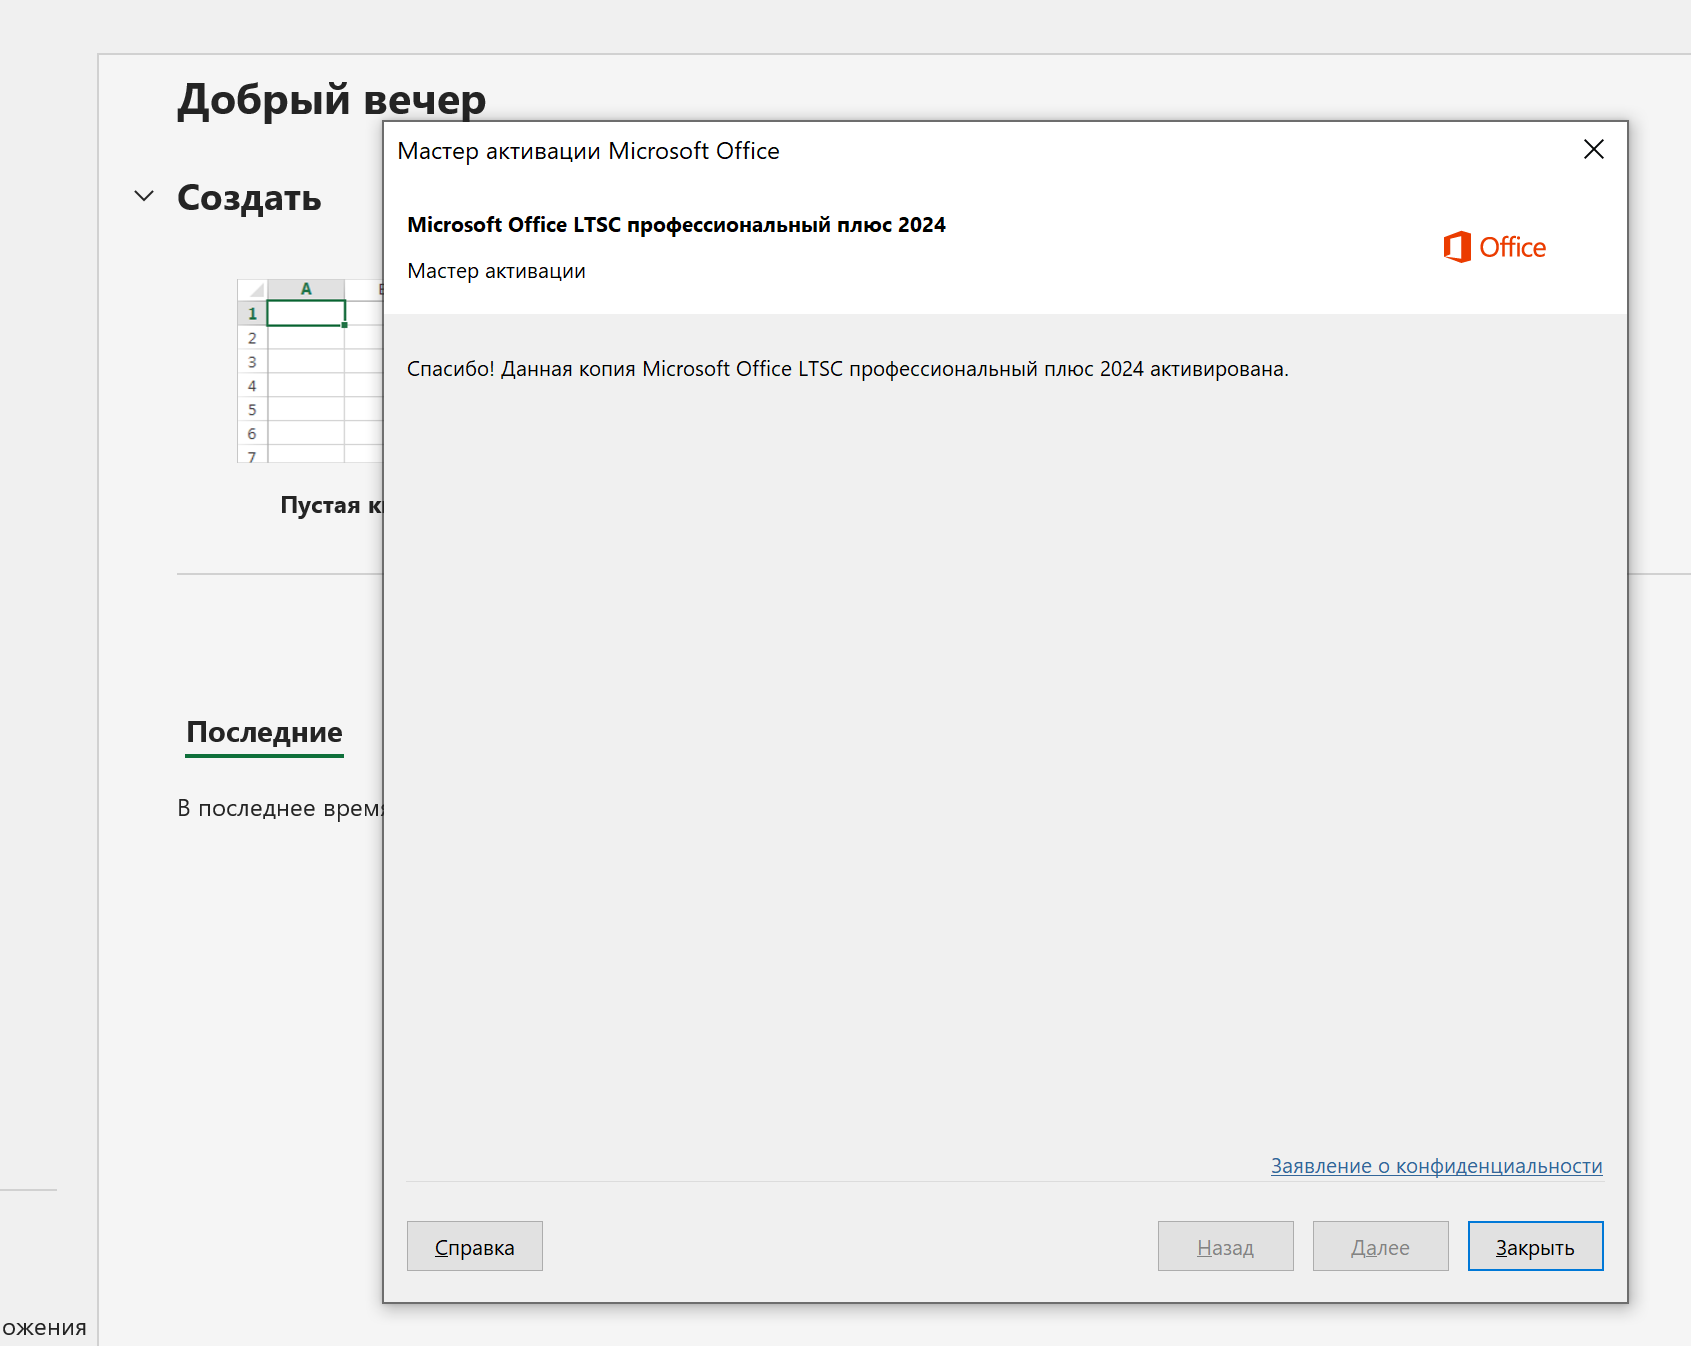
Task: Click the Создать heading
Action: tap(249, 198)
